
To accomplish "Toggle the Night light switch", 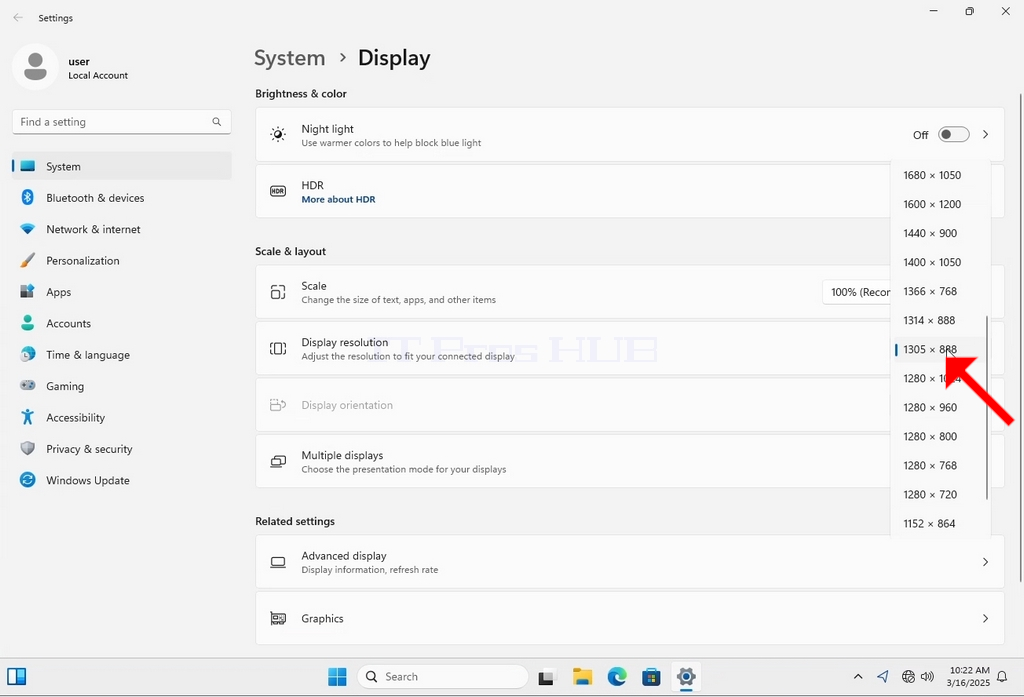I will tap(953, 135).
